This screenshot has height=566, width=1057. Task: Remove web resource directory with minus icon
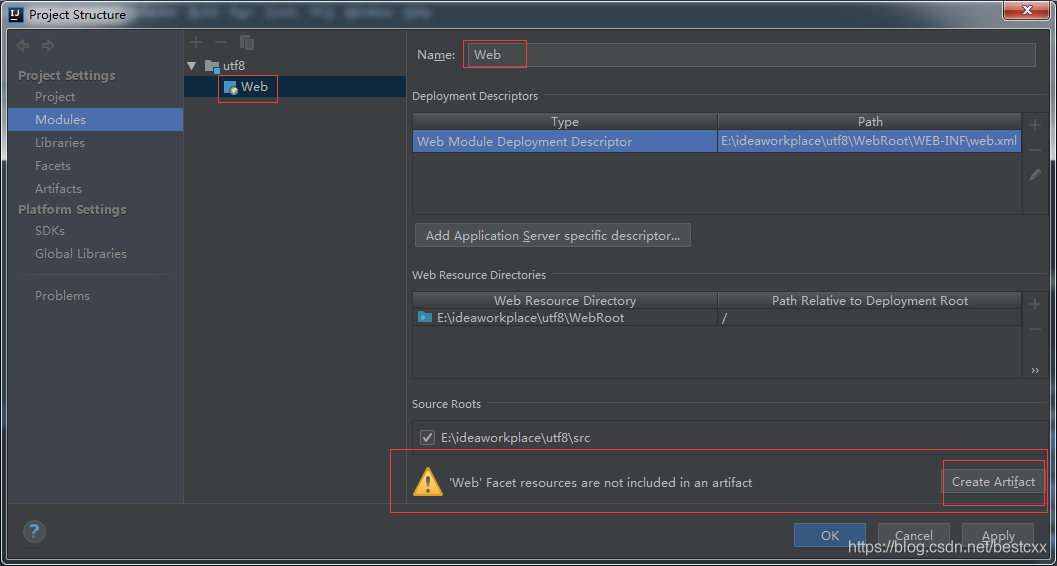(1035, 329)
